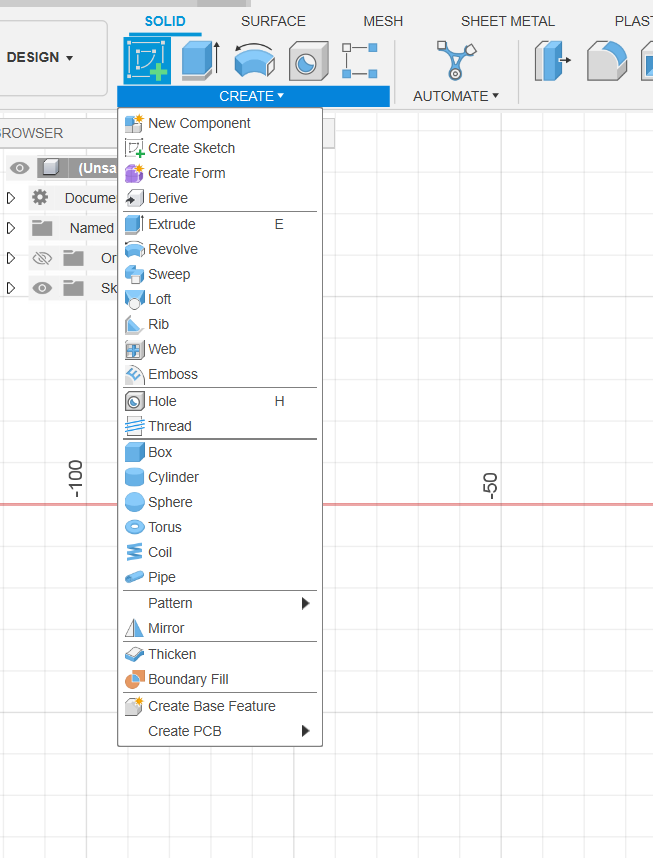Choose New Component from Create menu

(x=220, y=123)
